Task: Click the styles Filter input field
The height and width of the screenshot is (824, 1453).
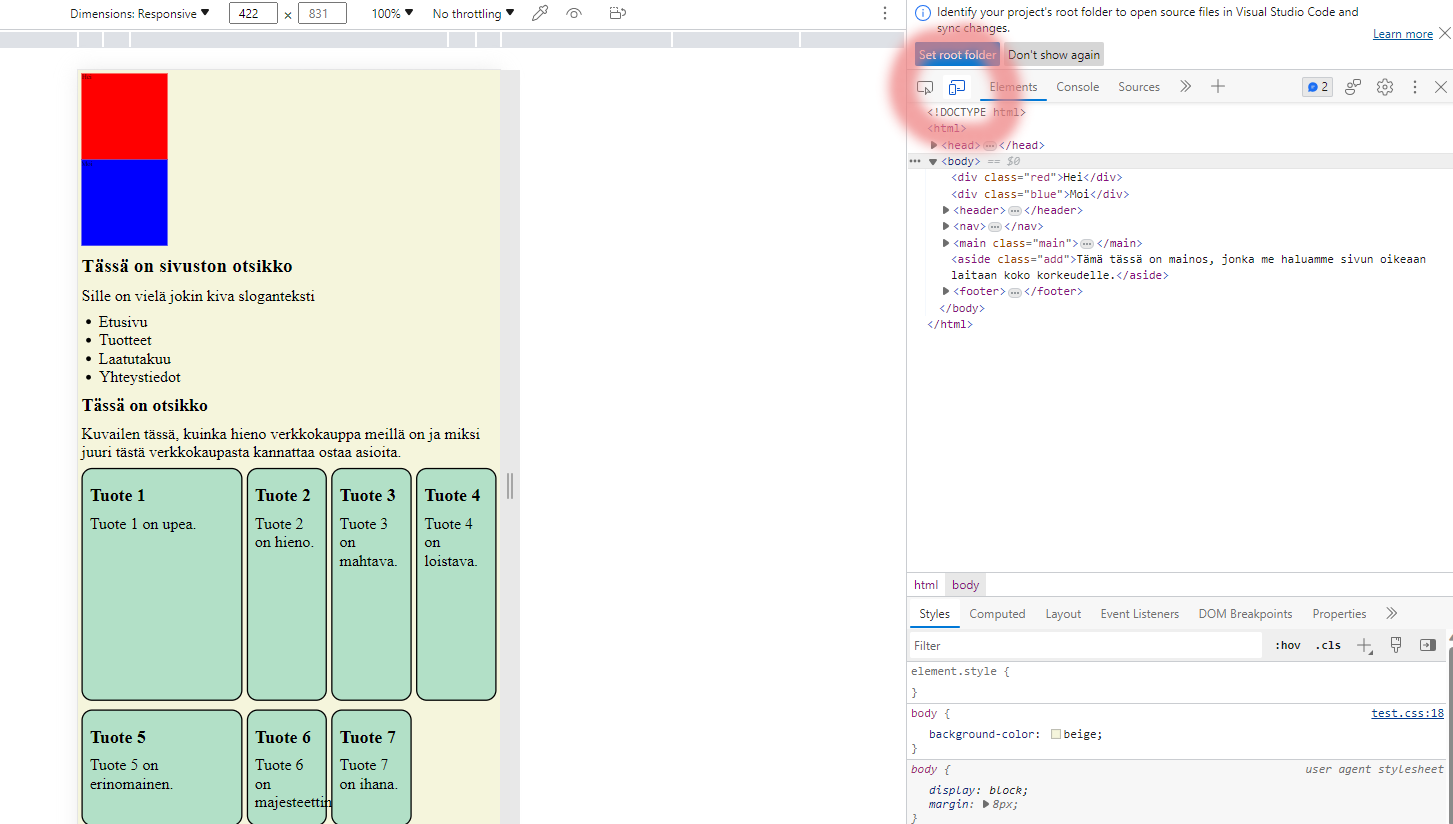Action: coord(1085,646)
